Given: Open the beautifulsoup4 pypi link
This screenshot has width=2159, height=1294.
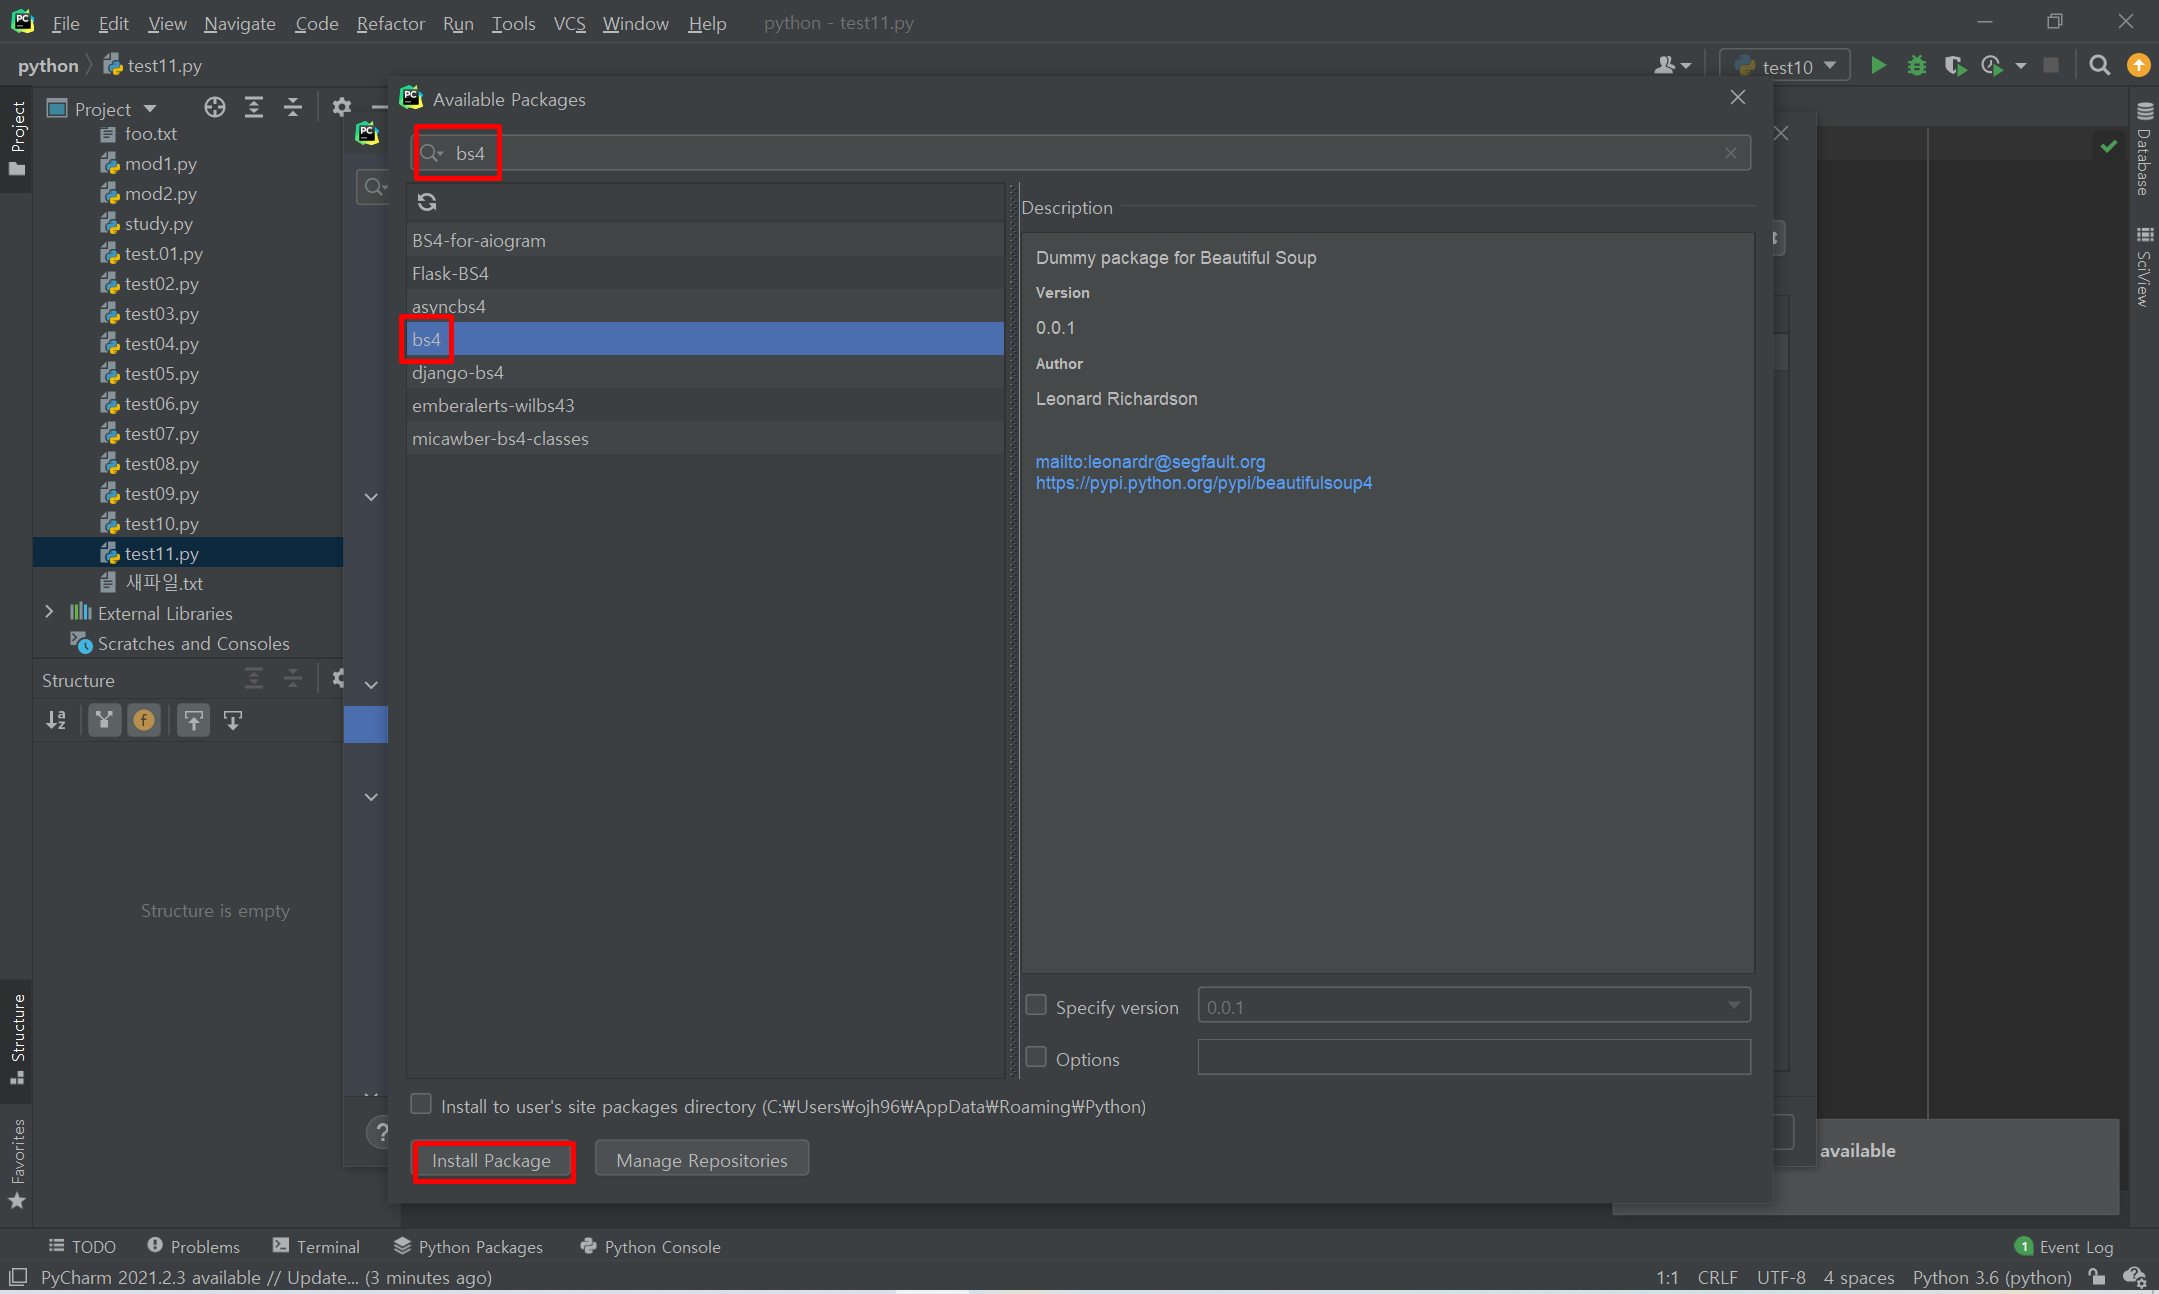Looking at the screenshot, I should coord(1203,483).
